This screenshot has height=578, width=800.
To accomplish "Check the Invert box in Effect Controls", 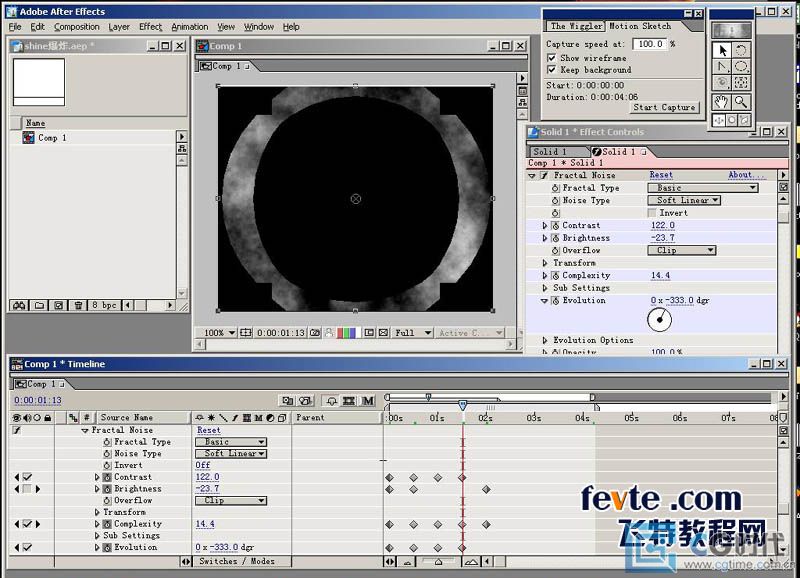I will pyautogui.click(x=652, y=213).
